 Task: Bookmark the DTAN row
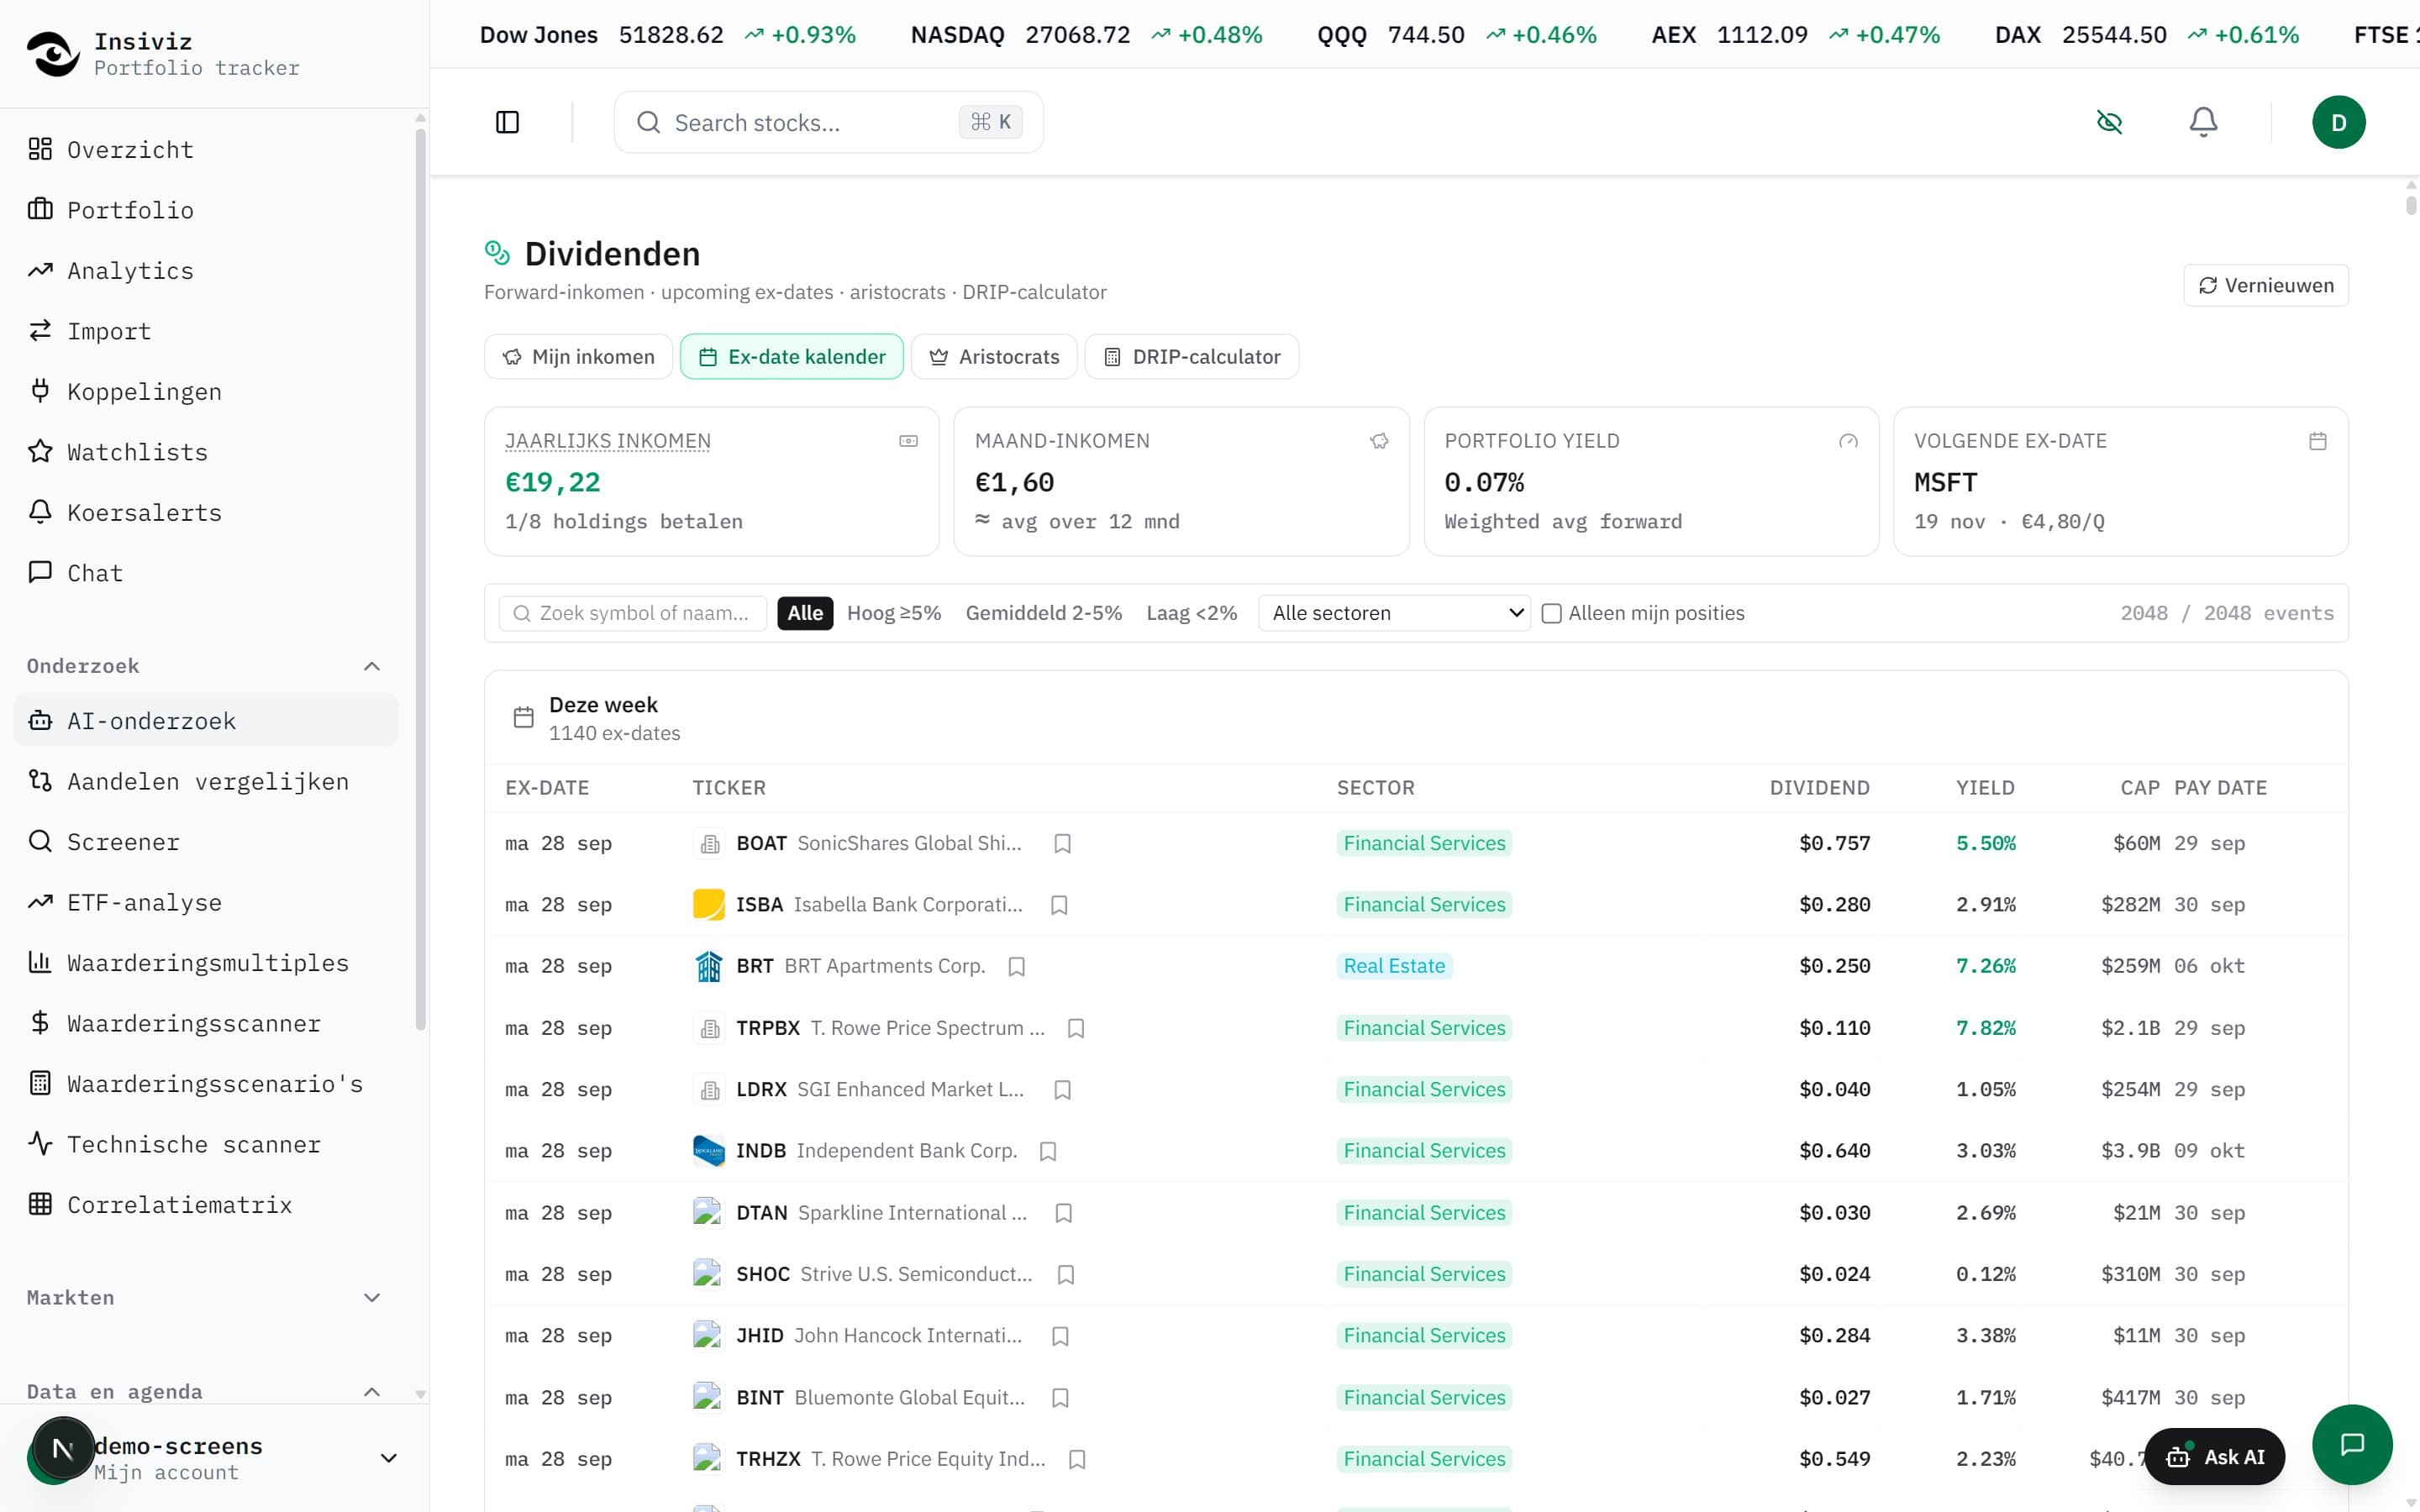pos(1063,1213)
